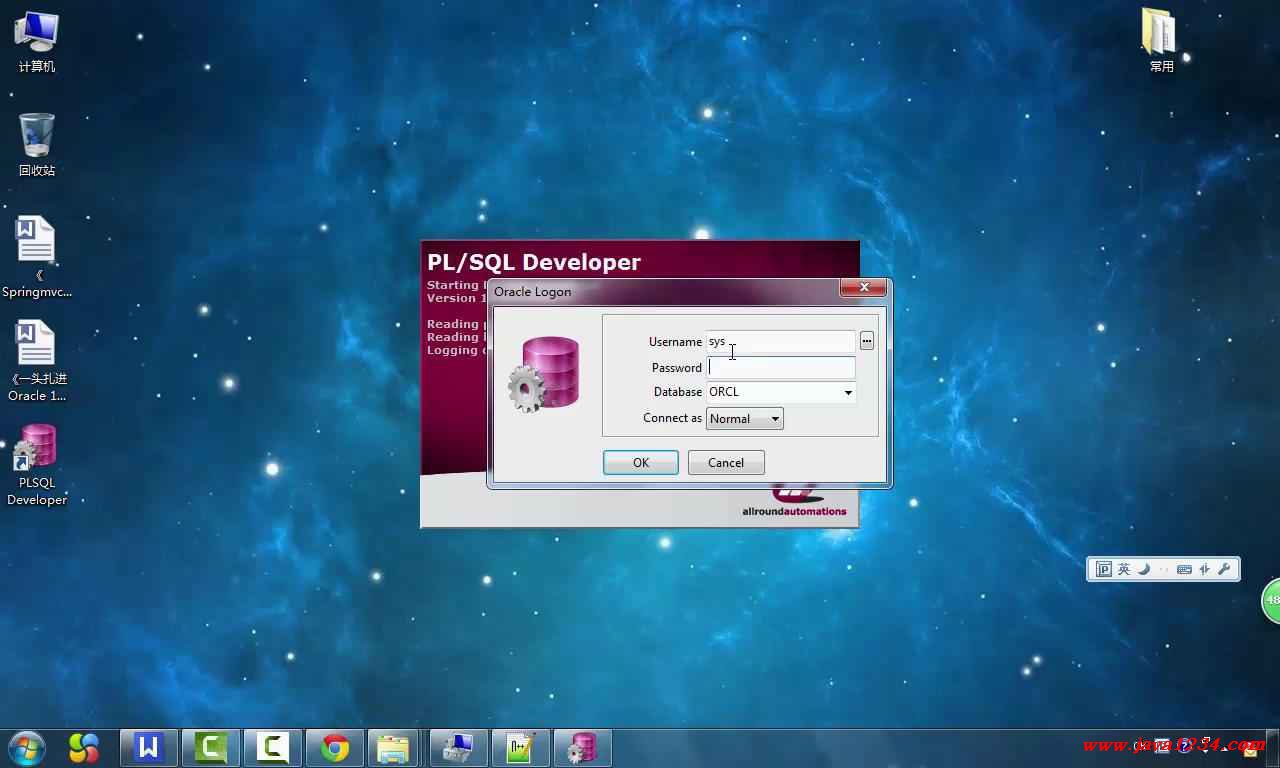Cancel the Oracle Logon dialog

(x=726, y=462)
